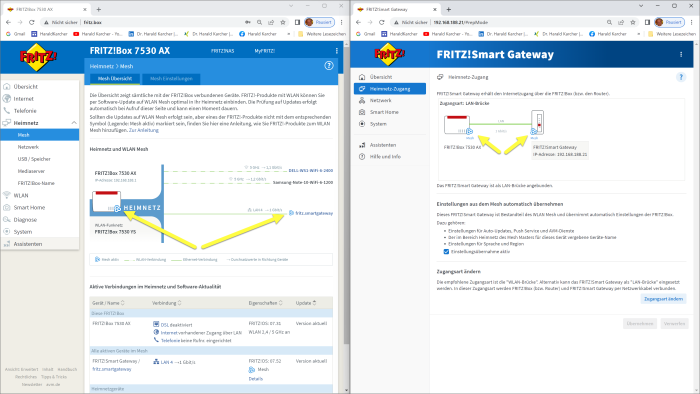Viewport: 700px width, 394px height.
Task: Open new tab in left browser window
Action: coord(99,9)
